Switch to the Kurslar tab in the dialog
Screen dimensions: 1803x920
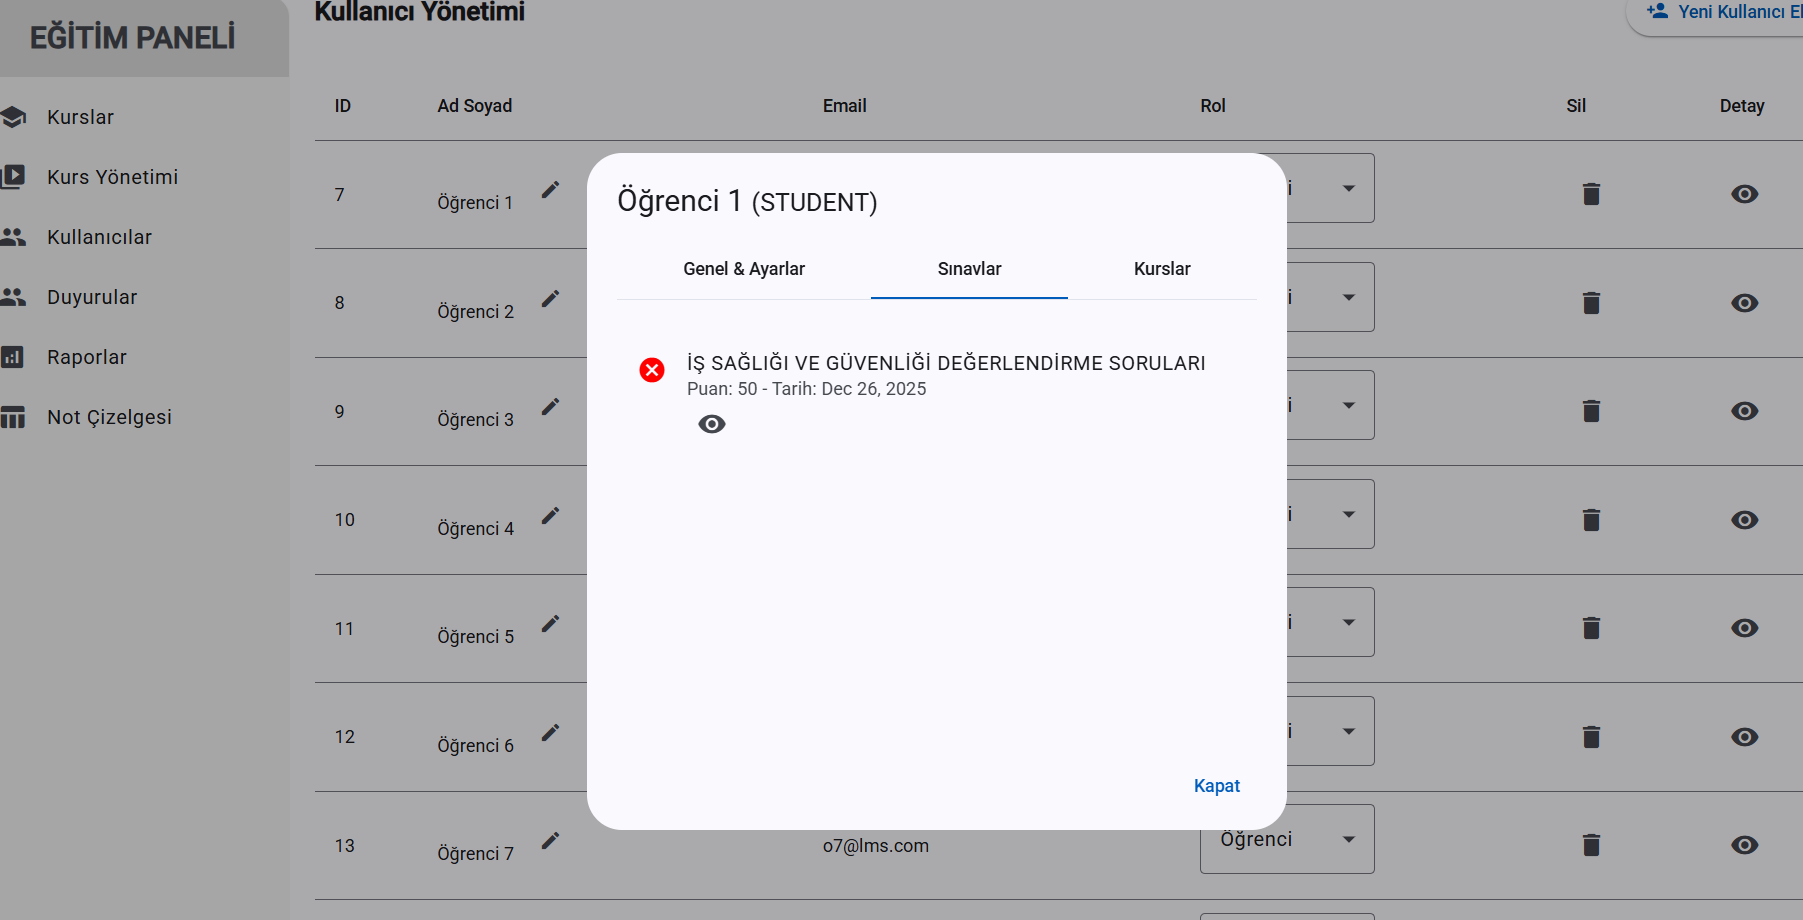[1162, 269]
